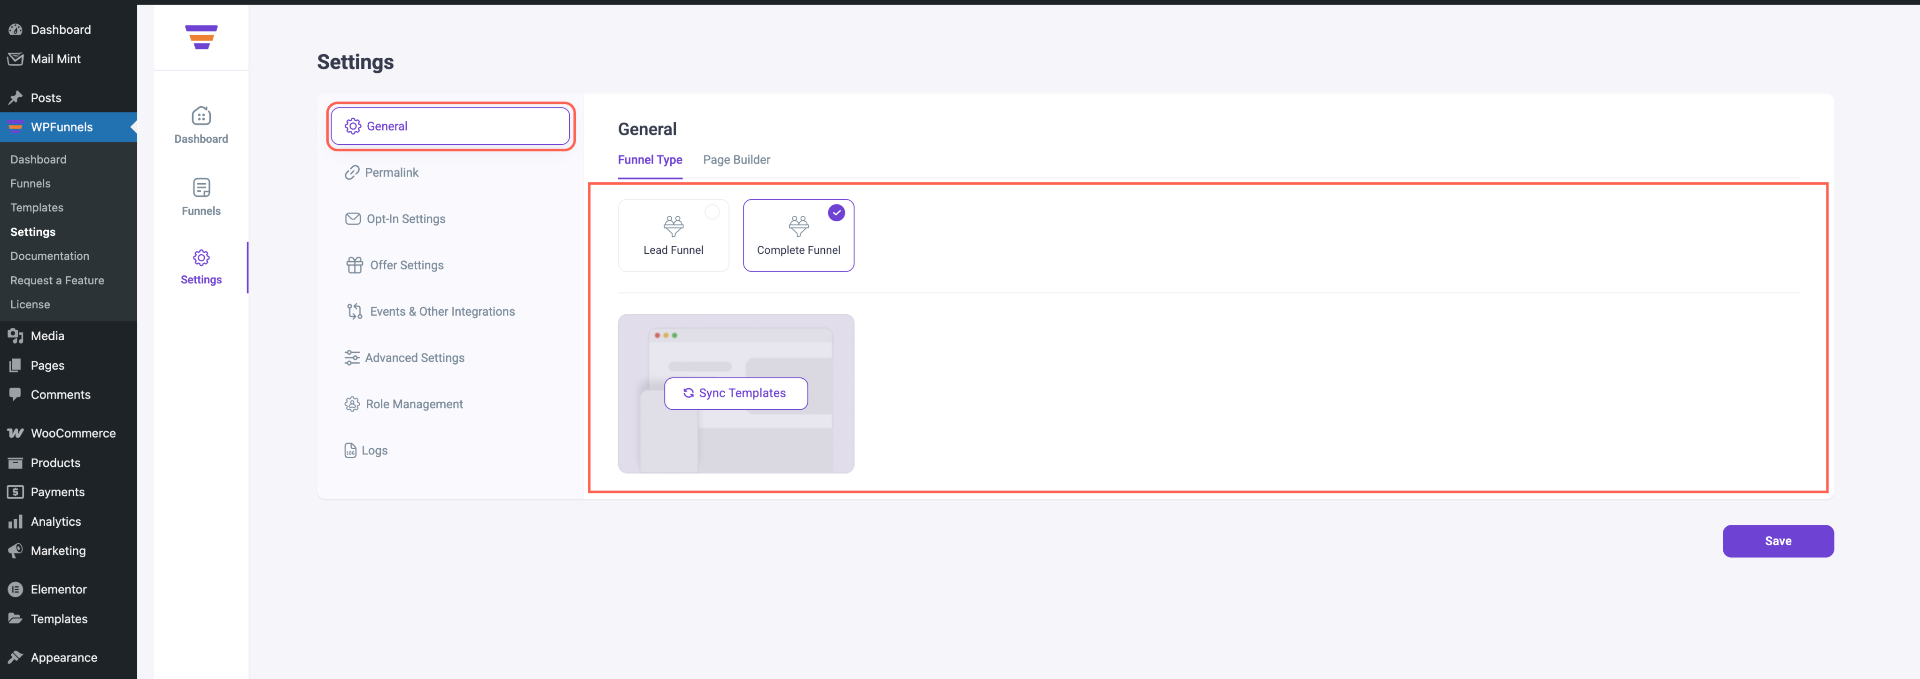
Task: Click the Events & Other Integrations icon
Action: [x=355, y=311]
